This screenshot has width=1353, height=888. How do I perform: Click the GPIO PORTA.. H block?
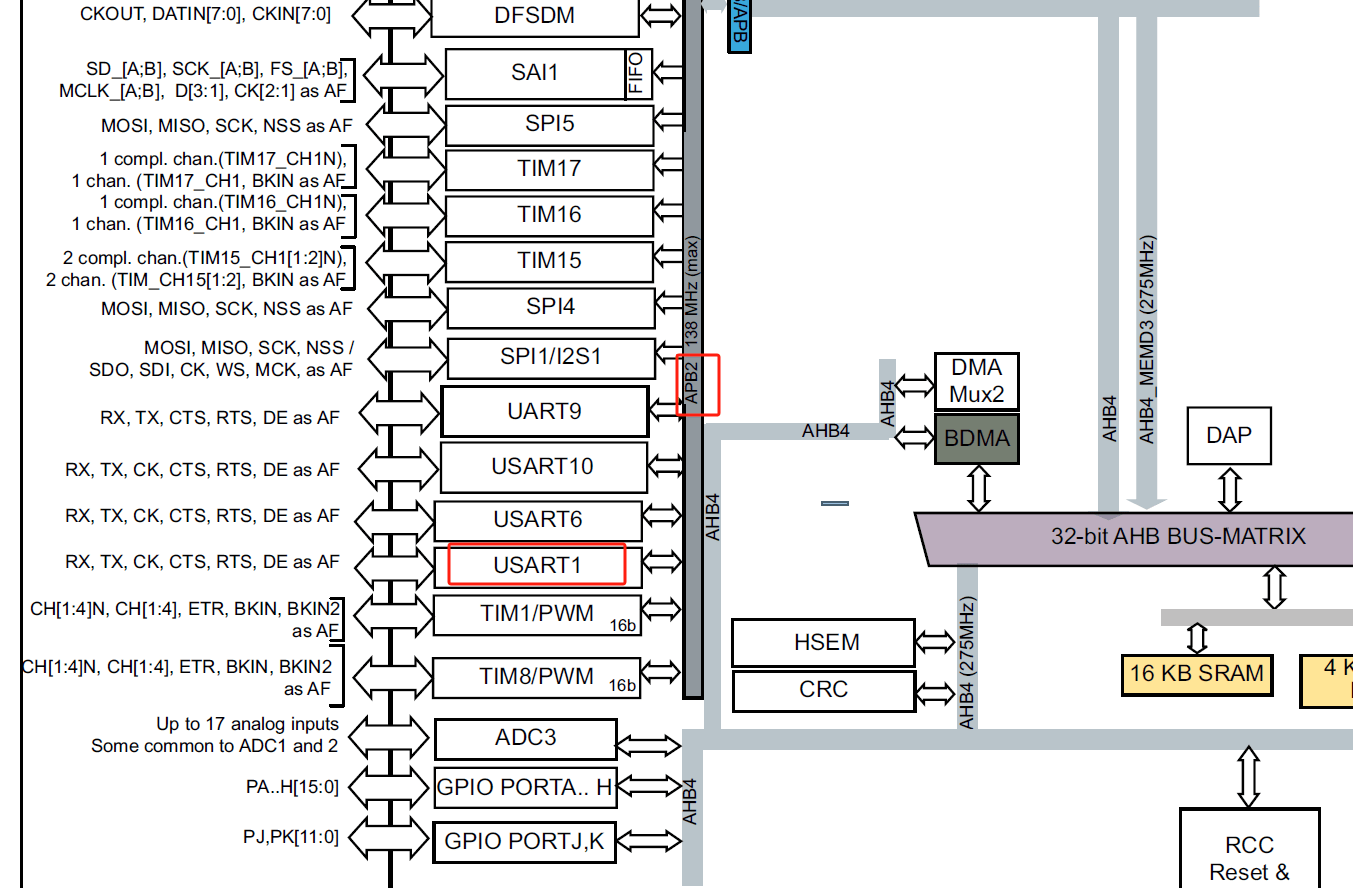click(x=526, y=788)
